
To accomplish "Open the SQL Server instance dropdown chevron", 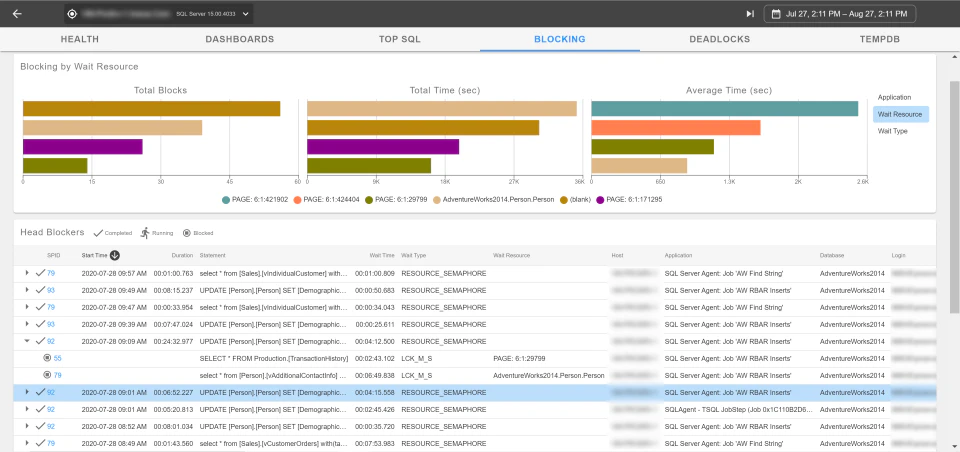I will pos(246,13).
